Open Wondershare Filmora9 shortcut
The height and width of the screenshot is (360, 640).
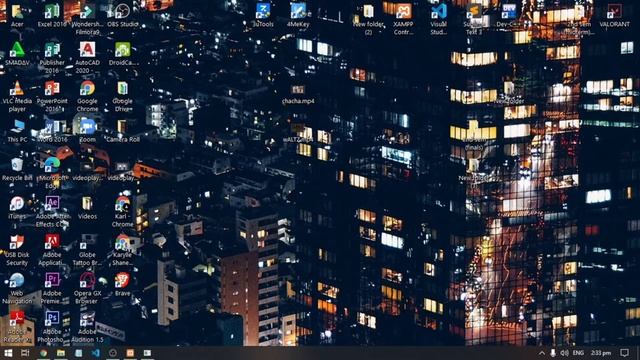(87, 19)
